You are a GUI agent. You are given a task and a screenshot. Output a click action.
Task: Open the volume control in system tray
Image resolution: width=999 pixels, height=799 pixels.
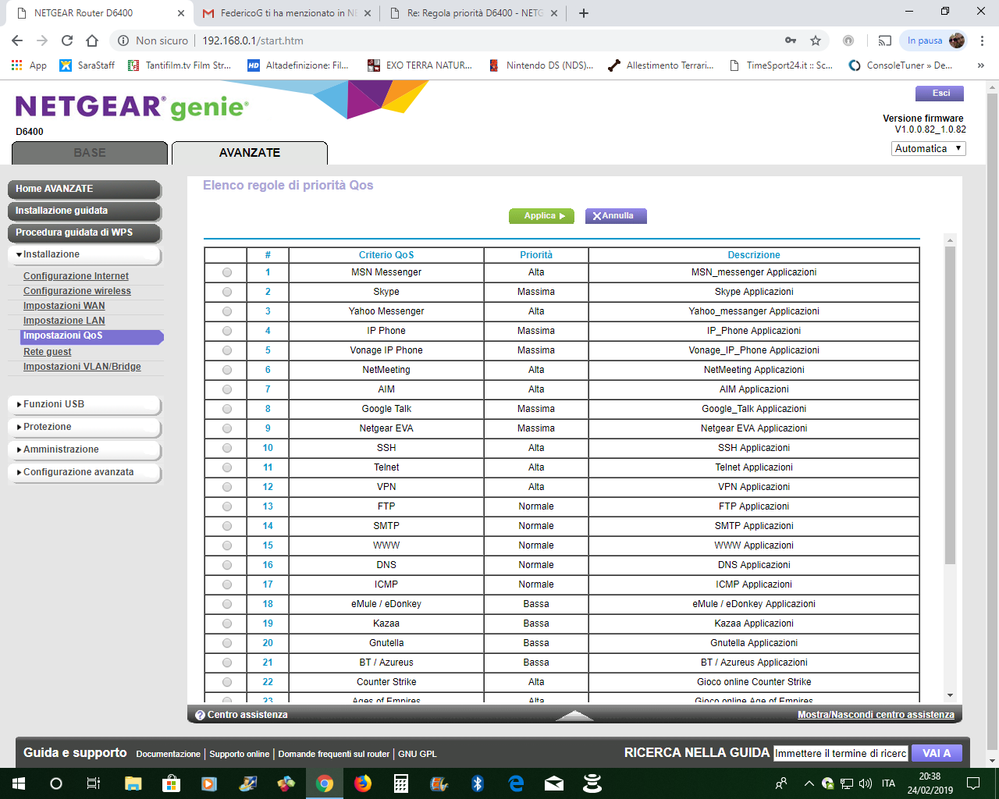[x=865, y=784]
